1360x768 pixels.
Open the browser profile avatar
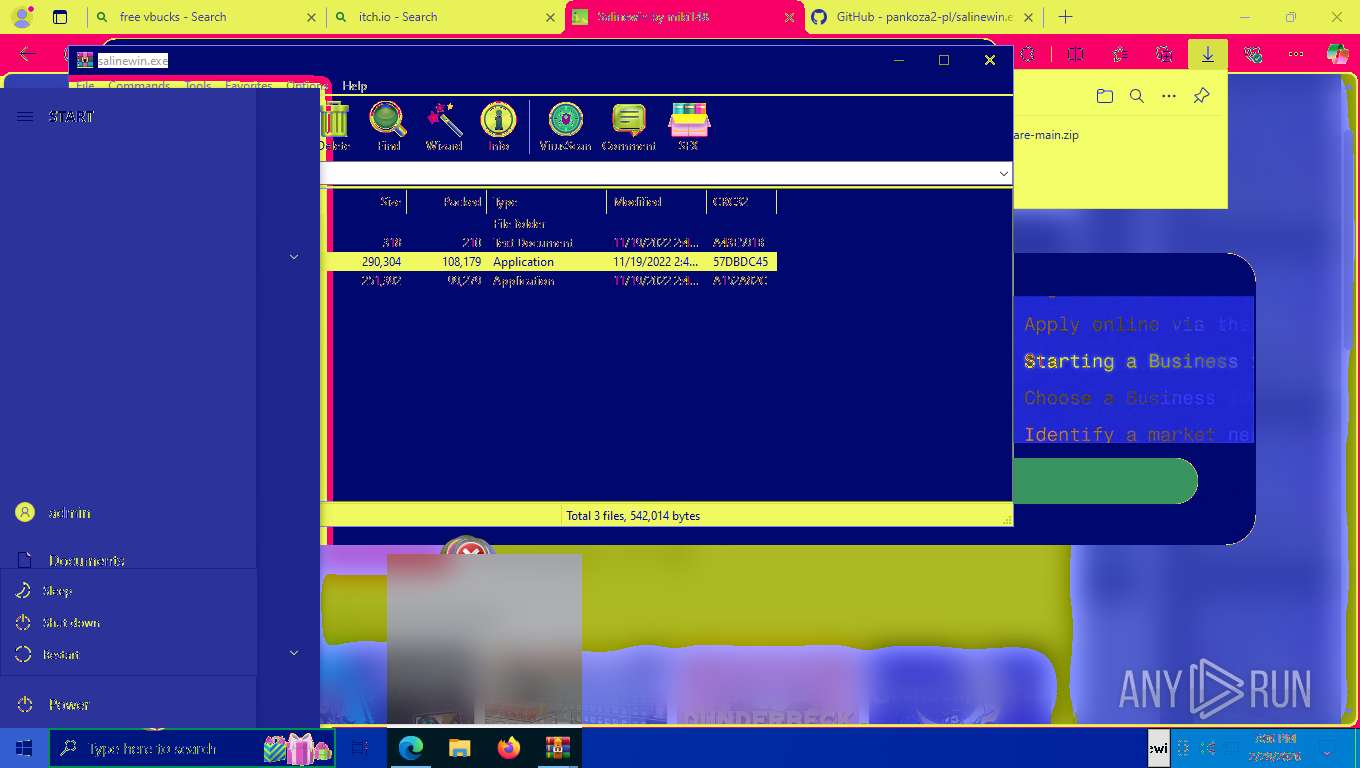click(21, 17)
